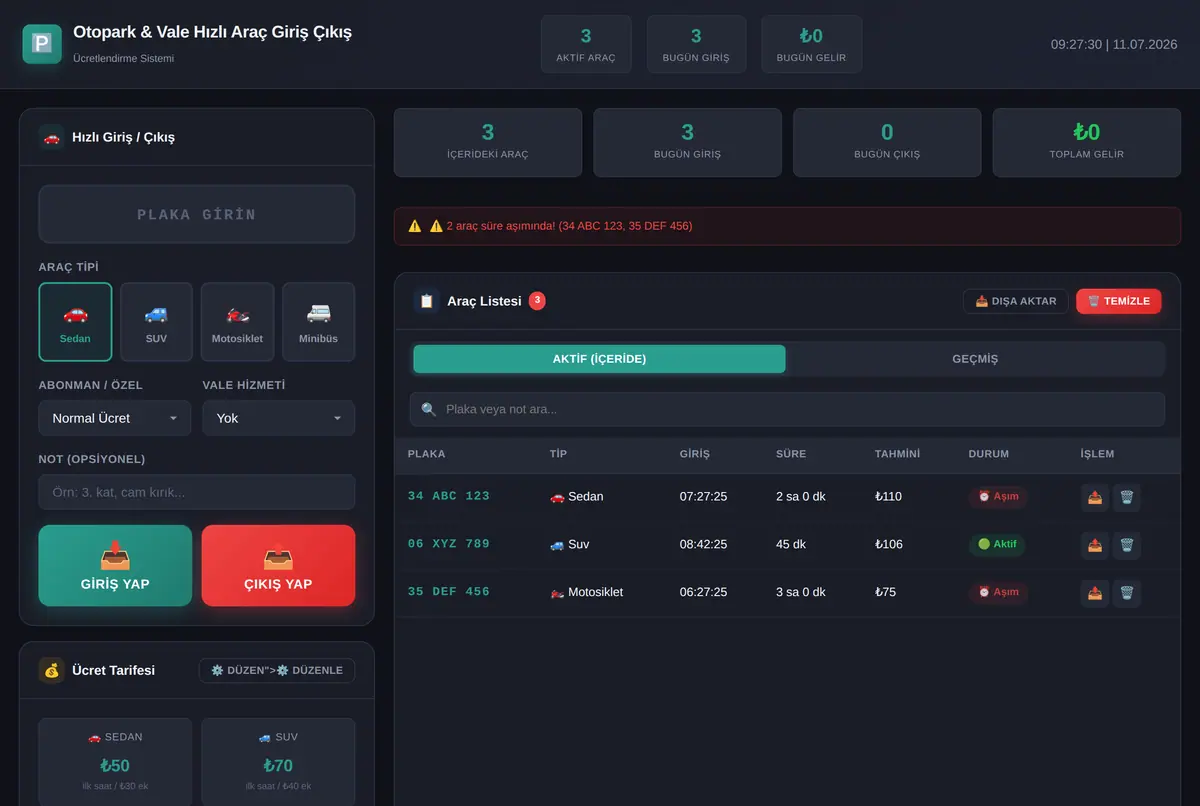Click the red Çıkış Yap button

[278, 566]
